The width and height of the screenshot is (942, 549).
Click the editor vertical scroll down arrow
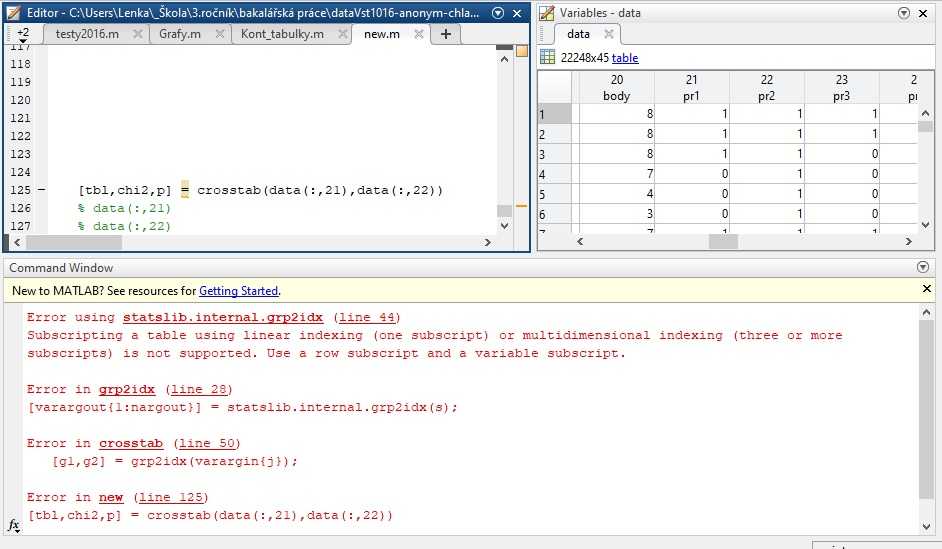pyautogui.click(x=504, y=226)
